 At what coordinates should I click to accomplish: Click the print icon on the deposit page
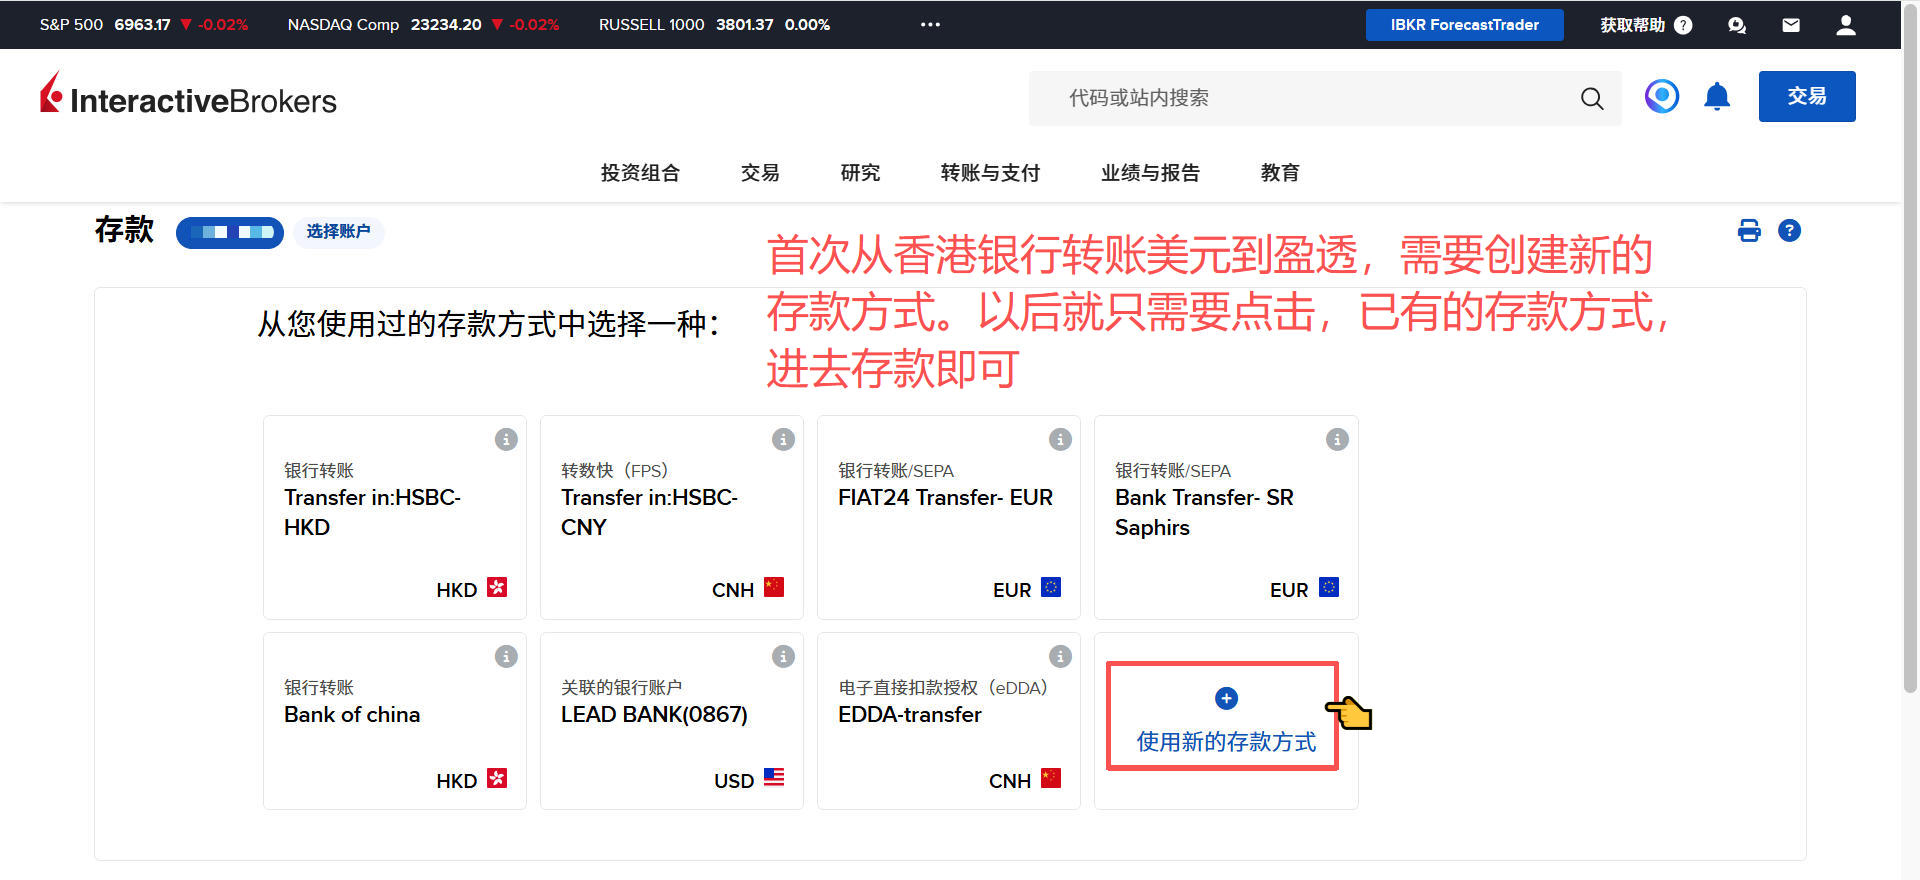1749,231
